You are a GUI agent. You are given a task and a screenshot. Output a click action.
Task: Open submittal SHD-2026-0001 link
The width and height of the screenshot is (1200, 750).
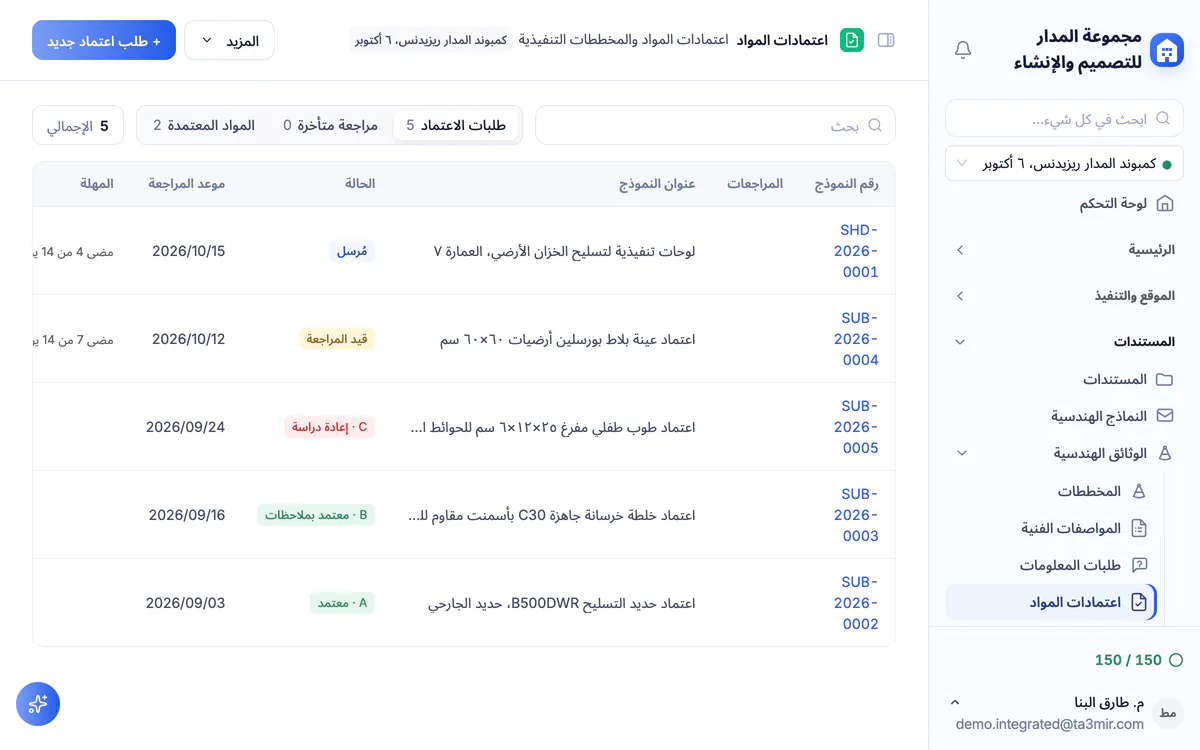(x=857, y=250)
